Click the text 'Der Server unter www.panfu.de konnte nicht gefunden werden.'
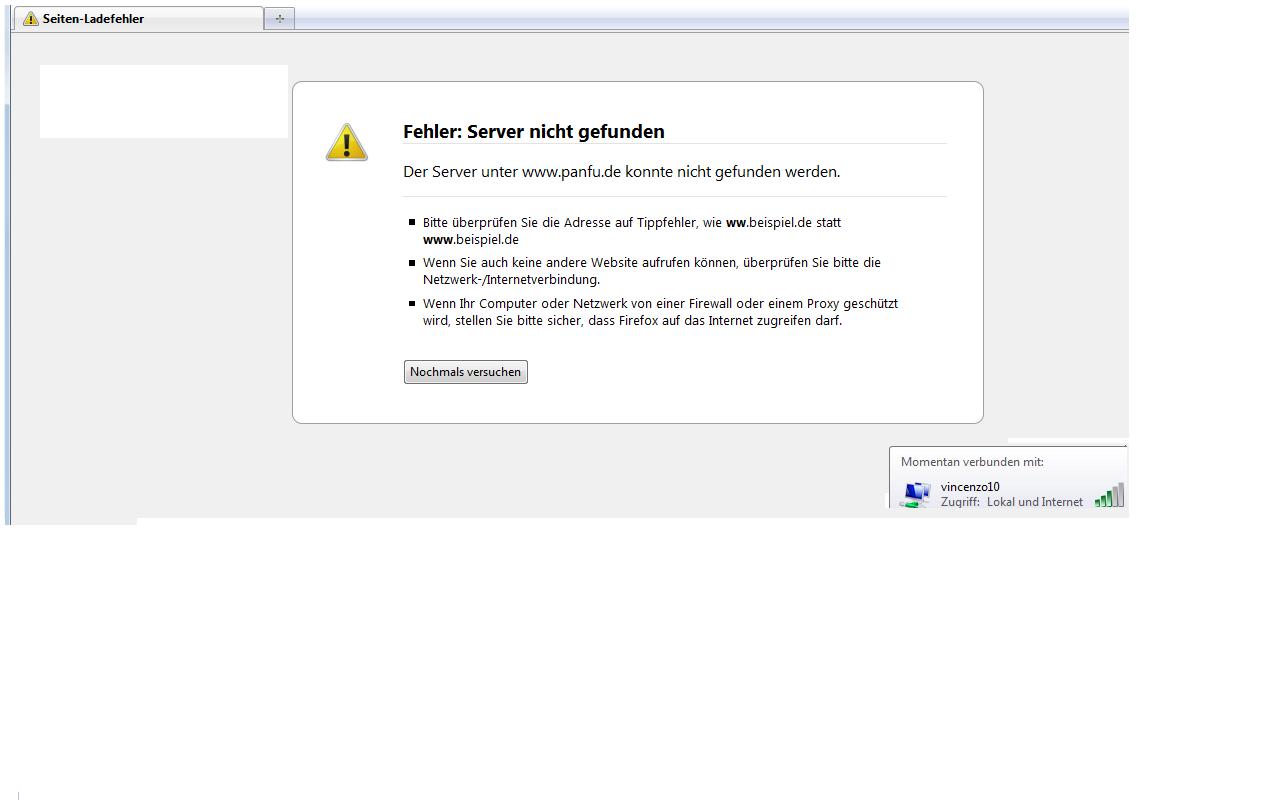The image size is (1280, 800). pos(622,172)
